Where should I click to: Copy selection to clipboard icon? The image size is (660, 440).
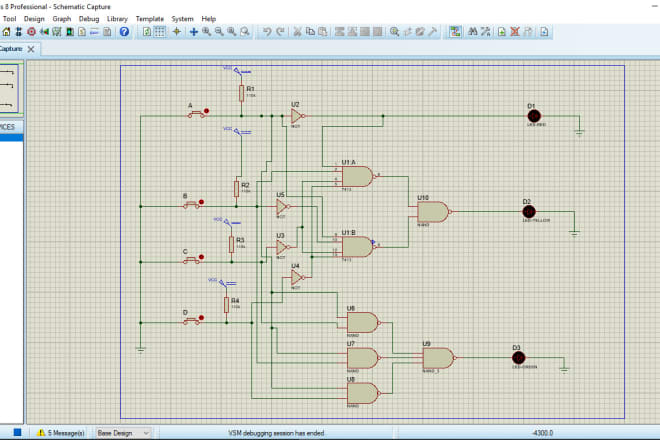310,32
